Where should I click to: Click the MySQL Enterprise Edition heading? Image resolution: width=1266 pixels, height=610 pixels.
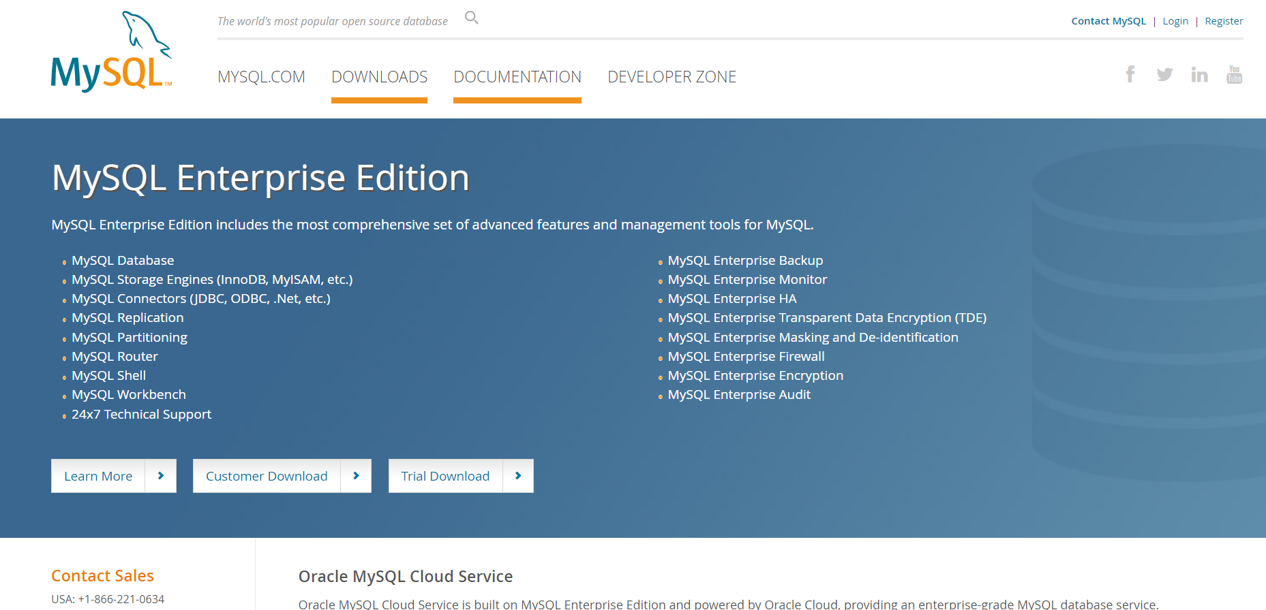260,177
